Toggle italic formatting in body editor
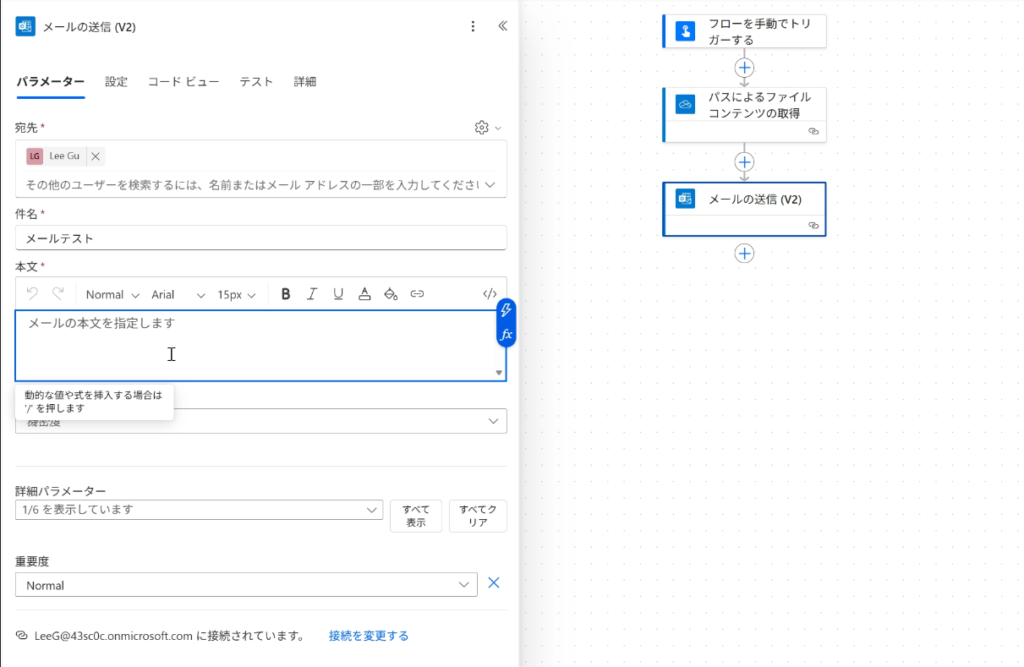 312,294
